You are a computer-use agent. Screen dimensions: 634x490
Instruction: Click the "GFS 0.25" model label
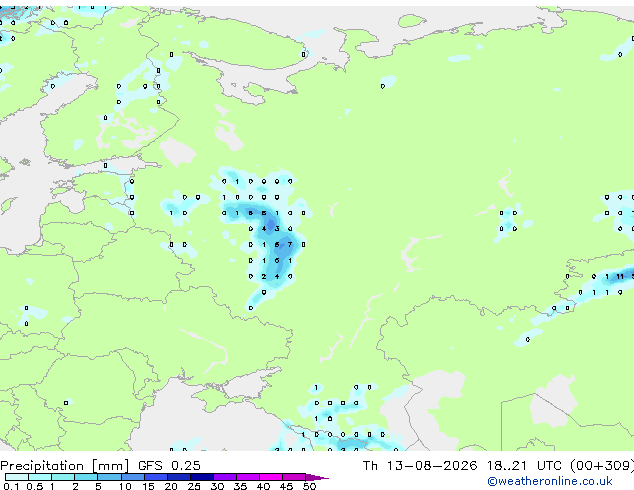[169, 466]
